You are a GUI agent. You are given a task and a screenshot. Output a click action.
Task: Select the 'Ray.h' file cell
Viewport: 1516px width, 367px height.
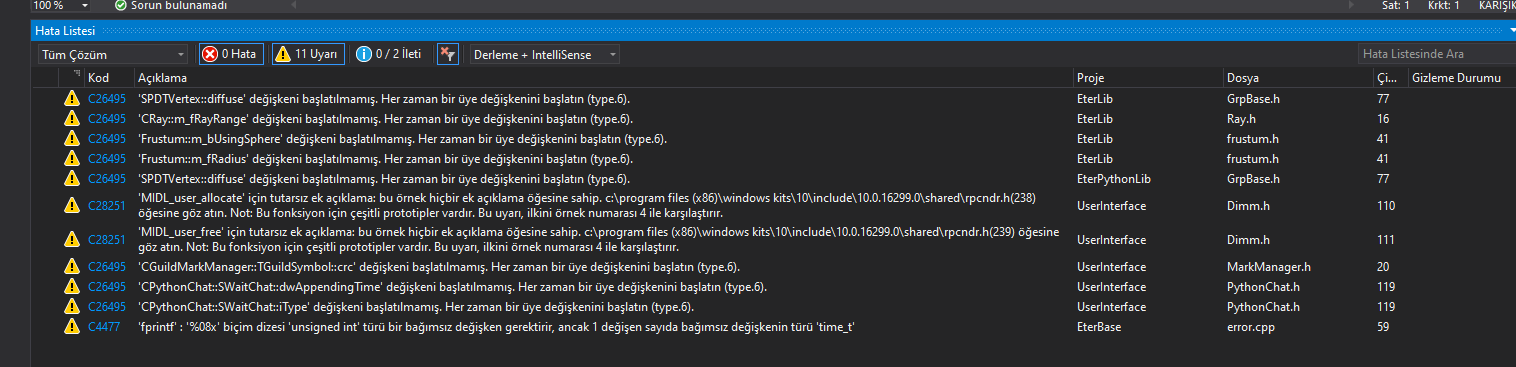pyautogui.click(x=1241, y=119)
